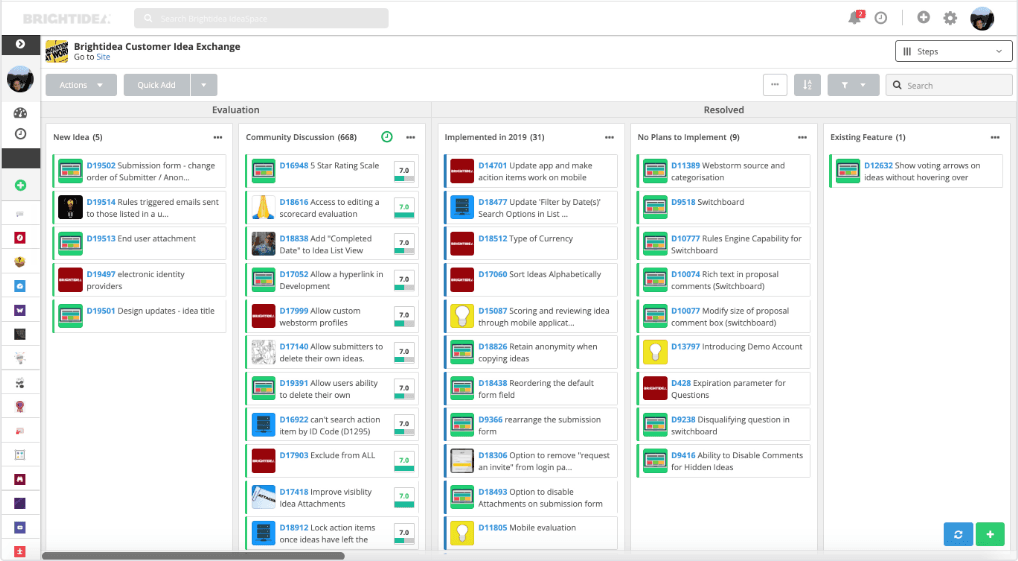Open idea D16948 5 Star Rating Scale
1018x561 pixels.
coord(329,166)
